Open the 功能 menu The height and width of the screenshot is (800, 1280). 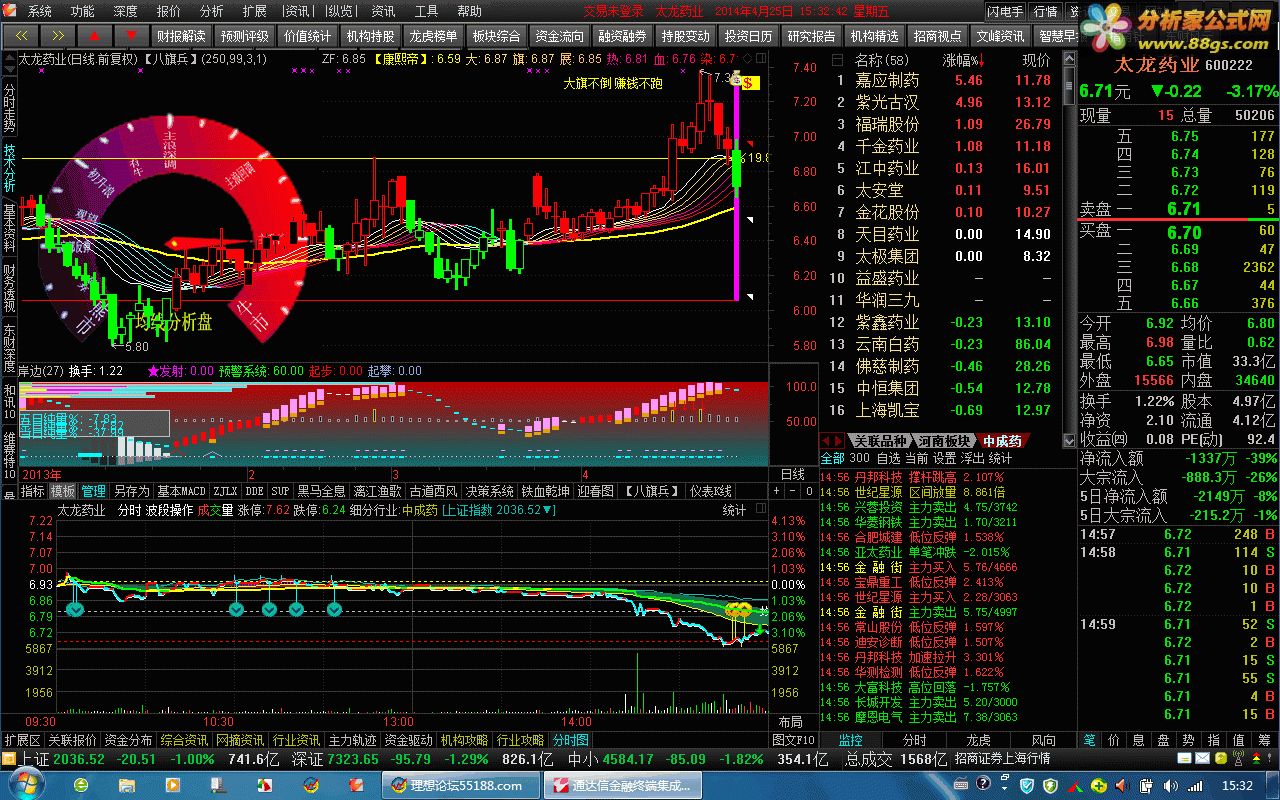click(82, 11)
